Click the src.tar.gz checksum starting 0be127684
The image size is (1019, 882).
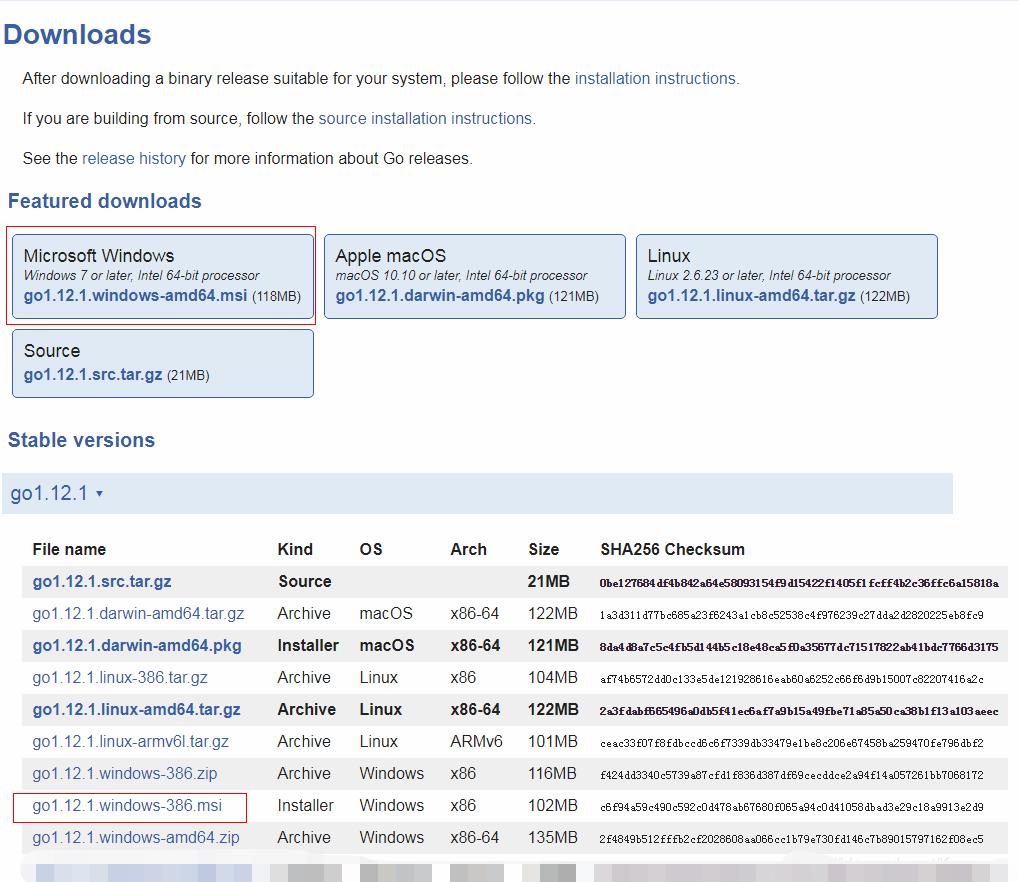799,583
